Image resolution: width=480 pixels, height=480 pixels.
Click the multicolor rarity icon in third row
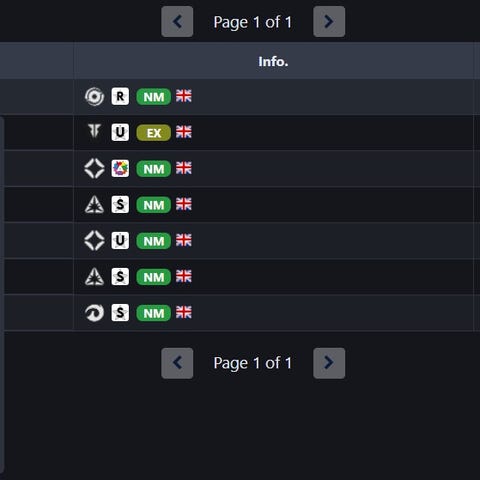pyautogui.click(x=120, y=169)
